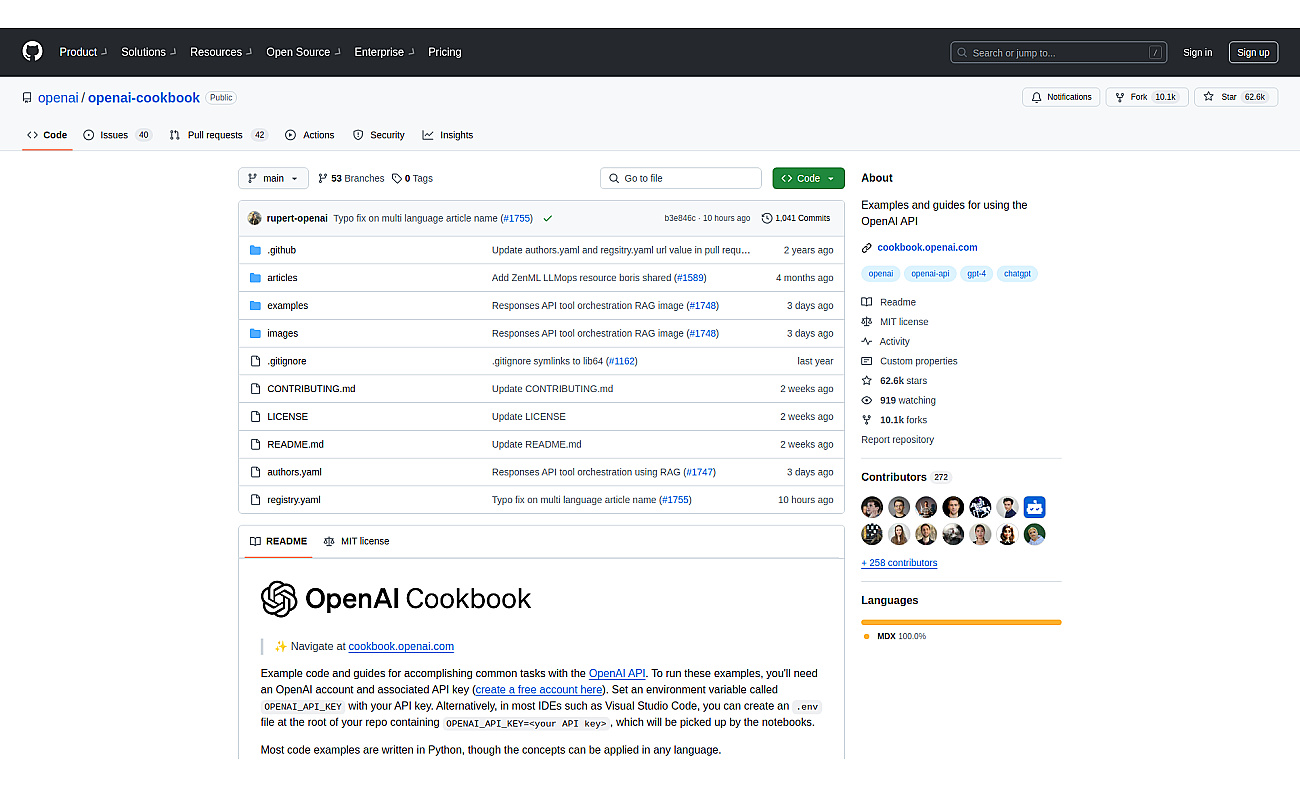1300x788 pixels.
Task: Click rupert-openai avatar image
Action: point(255,218)
